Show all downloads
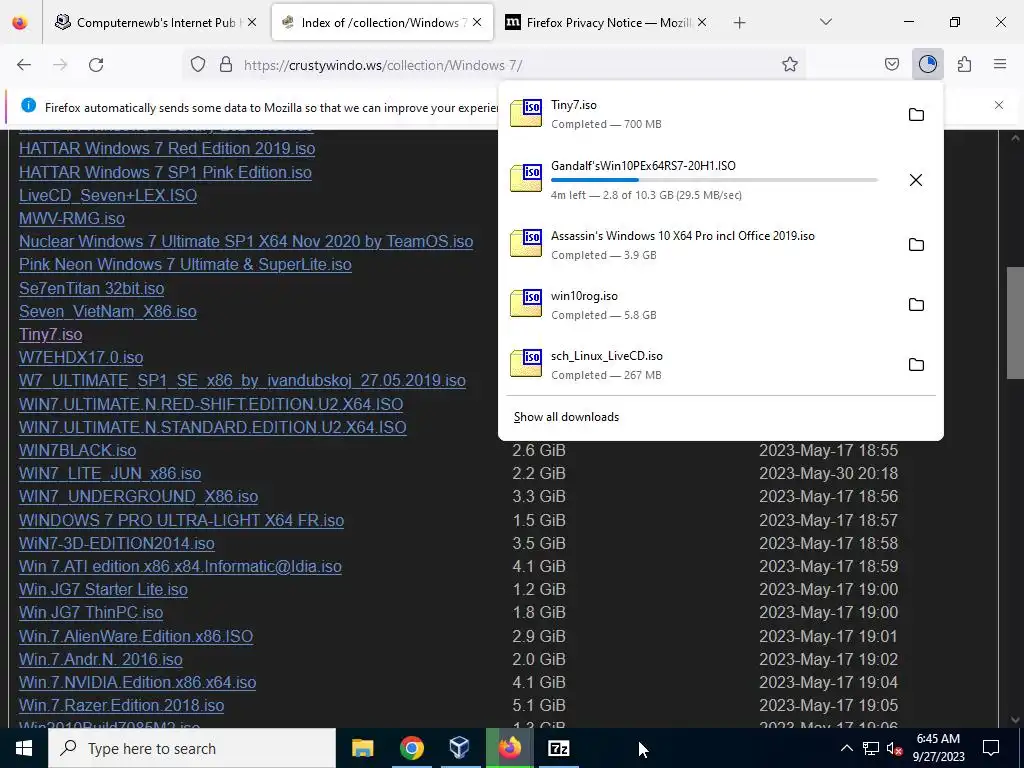1024x768 pixels. 566,417
